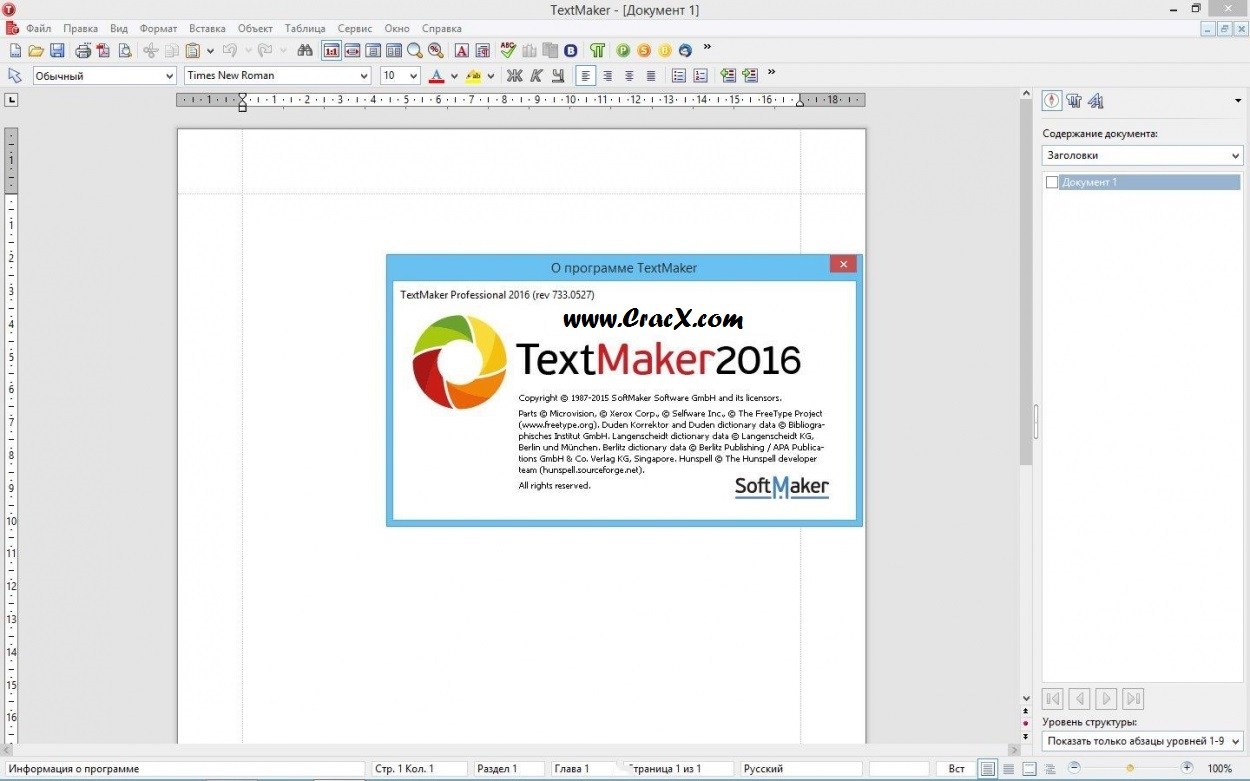Image resolution: width=1250 pixels, height=781 pixels.
Task: Open the Правка menu
Action: click(x=80, y=28)
